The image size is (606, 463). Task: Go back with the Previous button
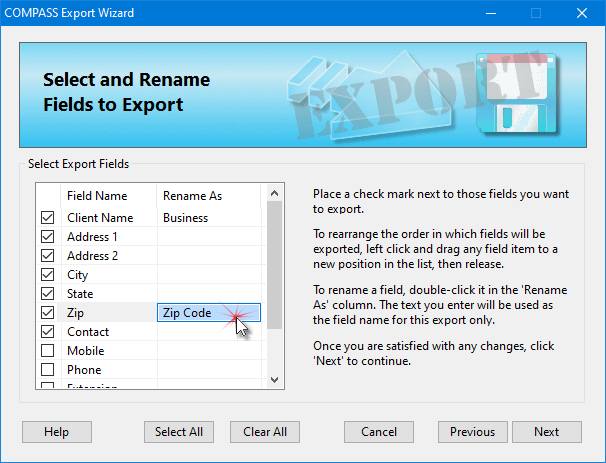click(x=473, y=432)
